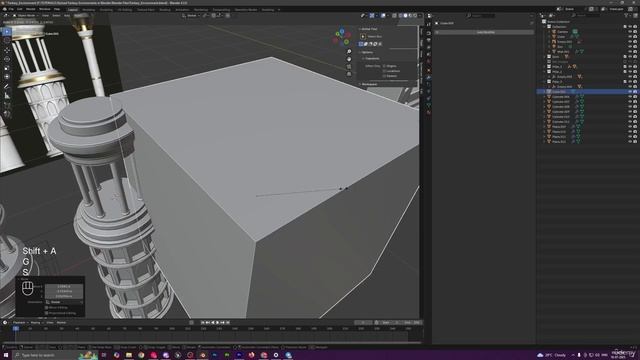Enable Affect Only Locations checkbox
640x360 pixels.
click(x=384, y=71)
